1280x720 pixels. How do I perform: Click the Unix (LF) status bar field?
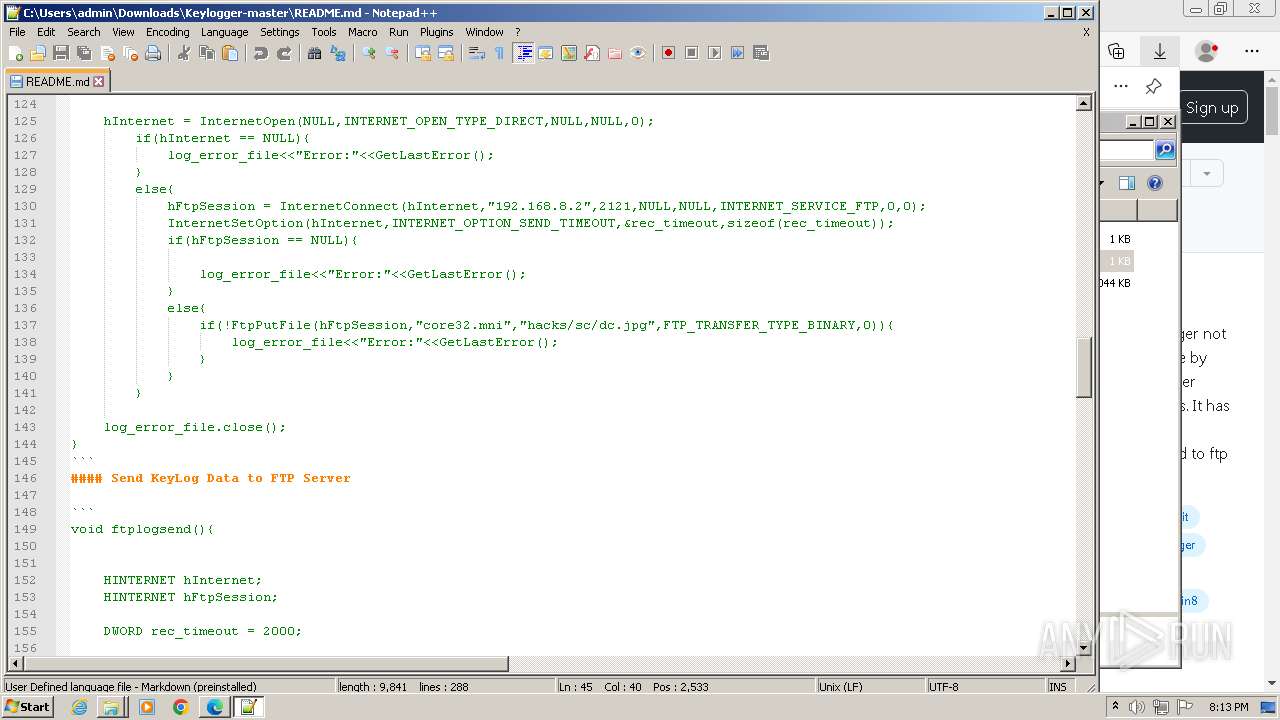[x=870, y=687]
